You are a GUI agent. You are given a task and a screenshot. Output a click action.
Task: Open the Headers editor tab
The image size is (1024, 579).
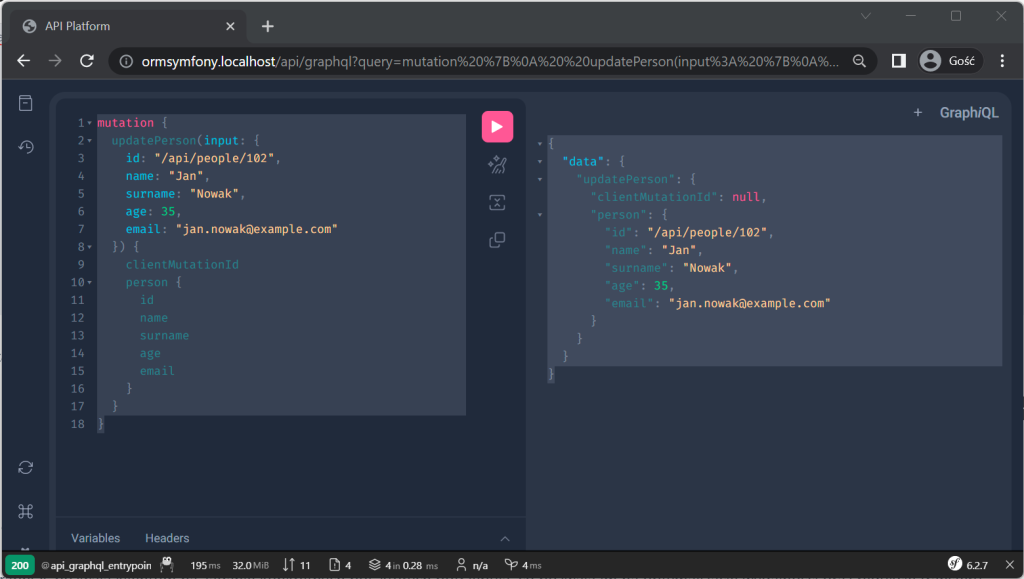167,538
